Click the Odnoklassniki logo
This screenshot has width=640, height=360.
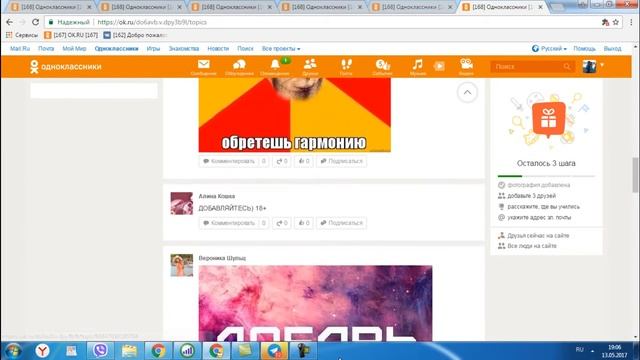[66, 67]
